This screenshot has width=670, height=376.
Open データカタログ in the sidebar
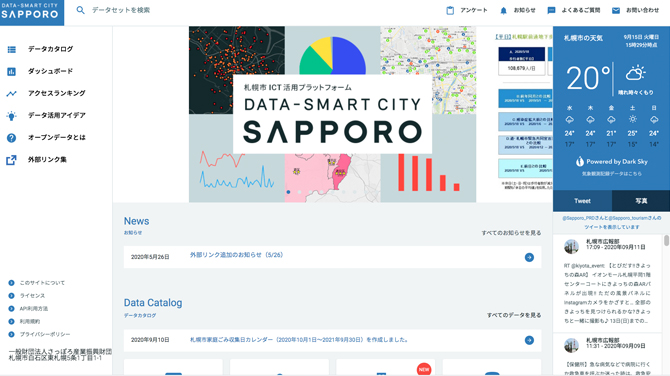click(50, 49)
